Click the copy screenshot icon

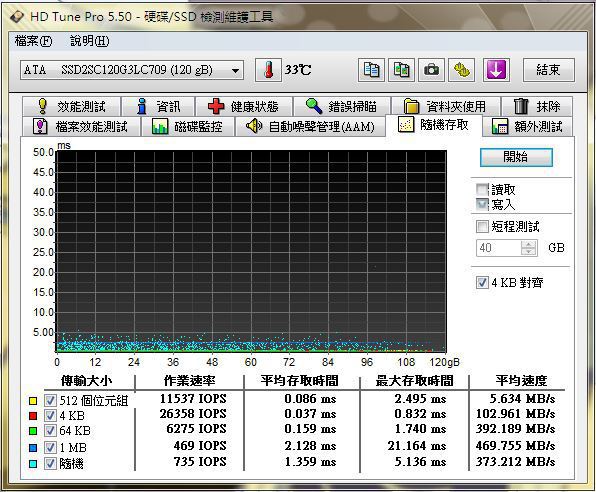[401, 70]
